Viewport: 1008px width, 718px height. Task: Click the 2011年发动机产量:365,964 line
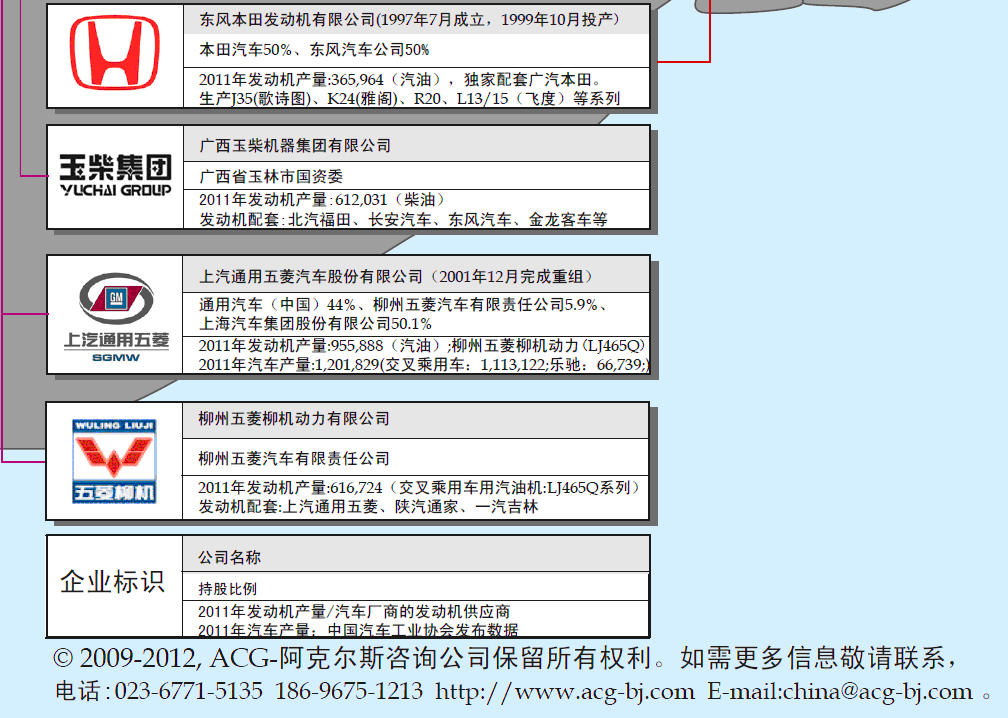tap(400, 80)
